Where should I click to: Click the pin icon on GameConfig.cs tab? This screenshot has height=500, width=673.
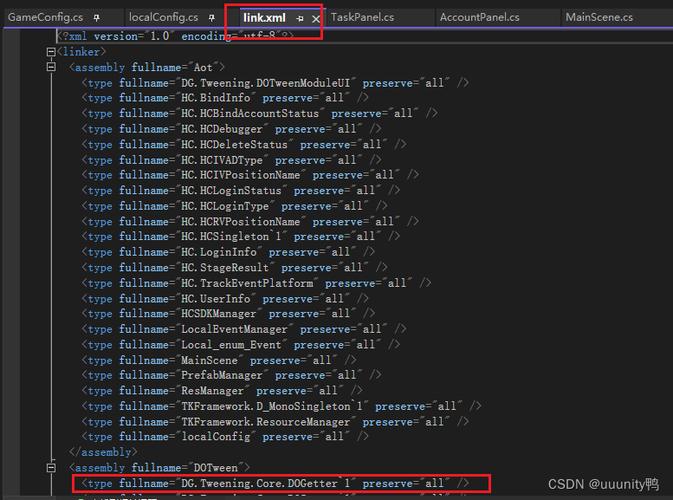(x=97, y=18)
